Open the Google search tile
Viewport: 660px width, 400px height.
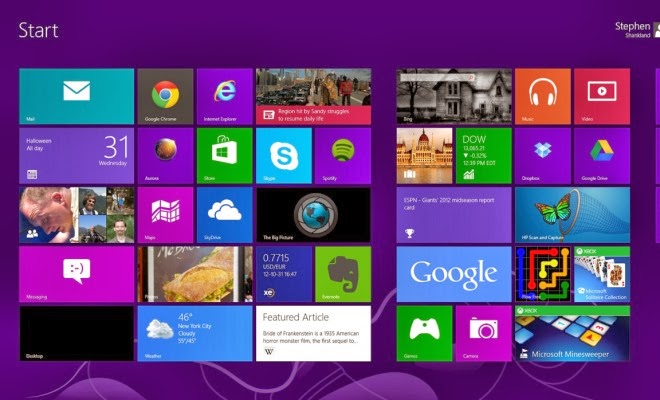[454, 274]
